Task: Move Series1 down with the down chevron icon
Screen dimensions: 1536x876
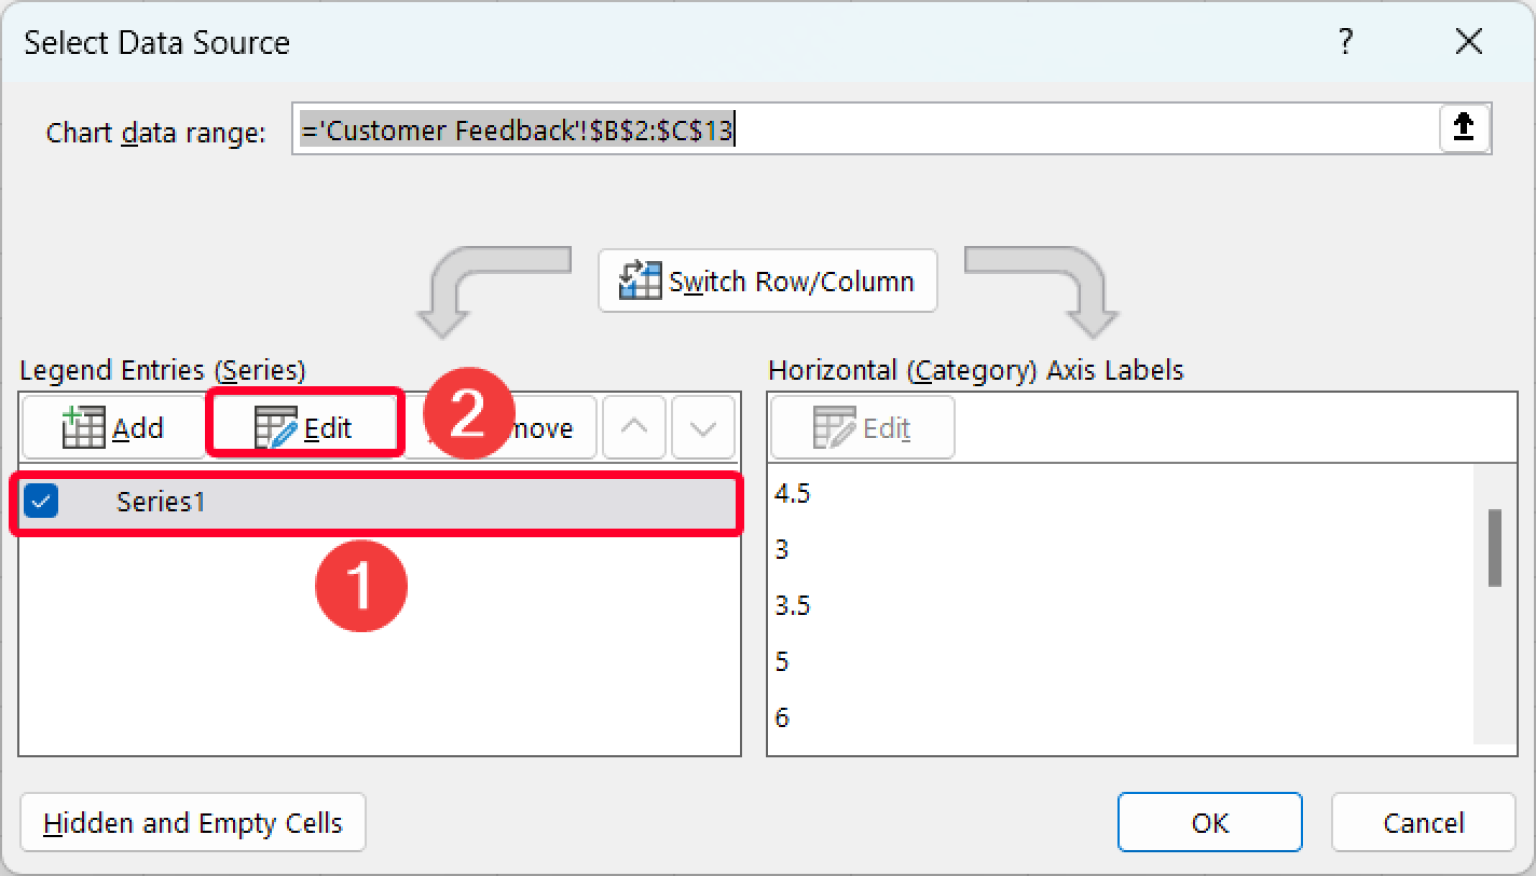Action: (703, 427)
